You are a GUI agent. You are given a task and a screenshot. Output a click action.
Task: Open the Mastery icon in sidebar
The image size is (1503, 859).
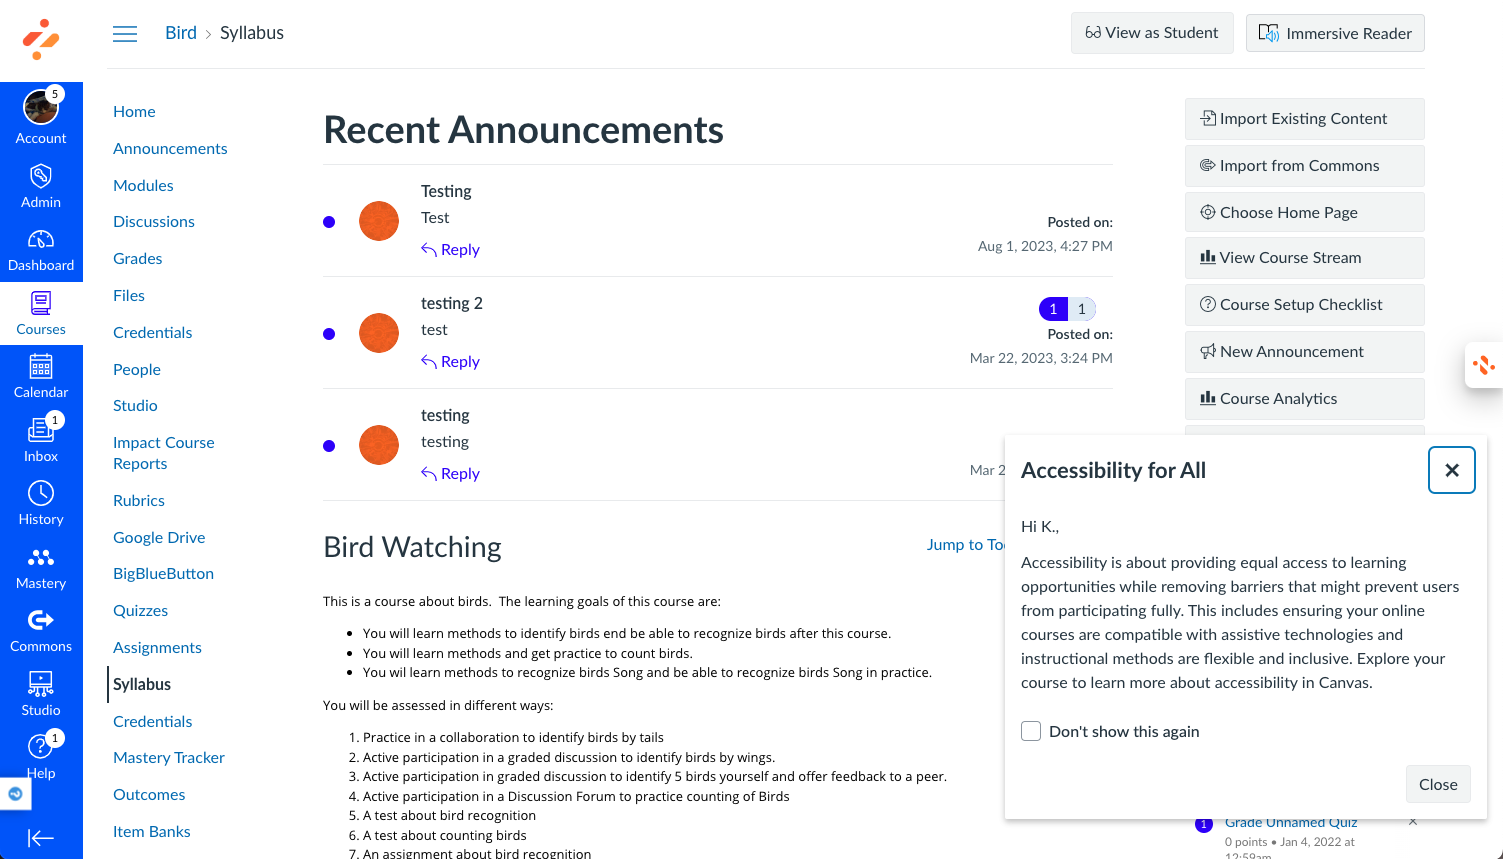point(41,558)
